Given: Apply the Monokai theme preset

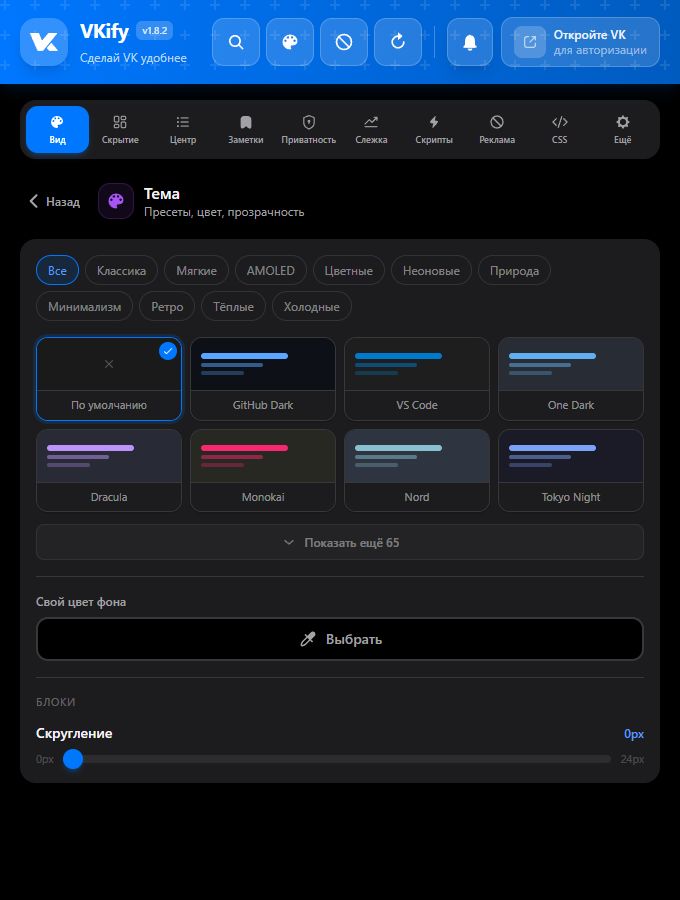Looking at the screenshot, I should tap(263, 471).
